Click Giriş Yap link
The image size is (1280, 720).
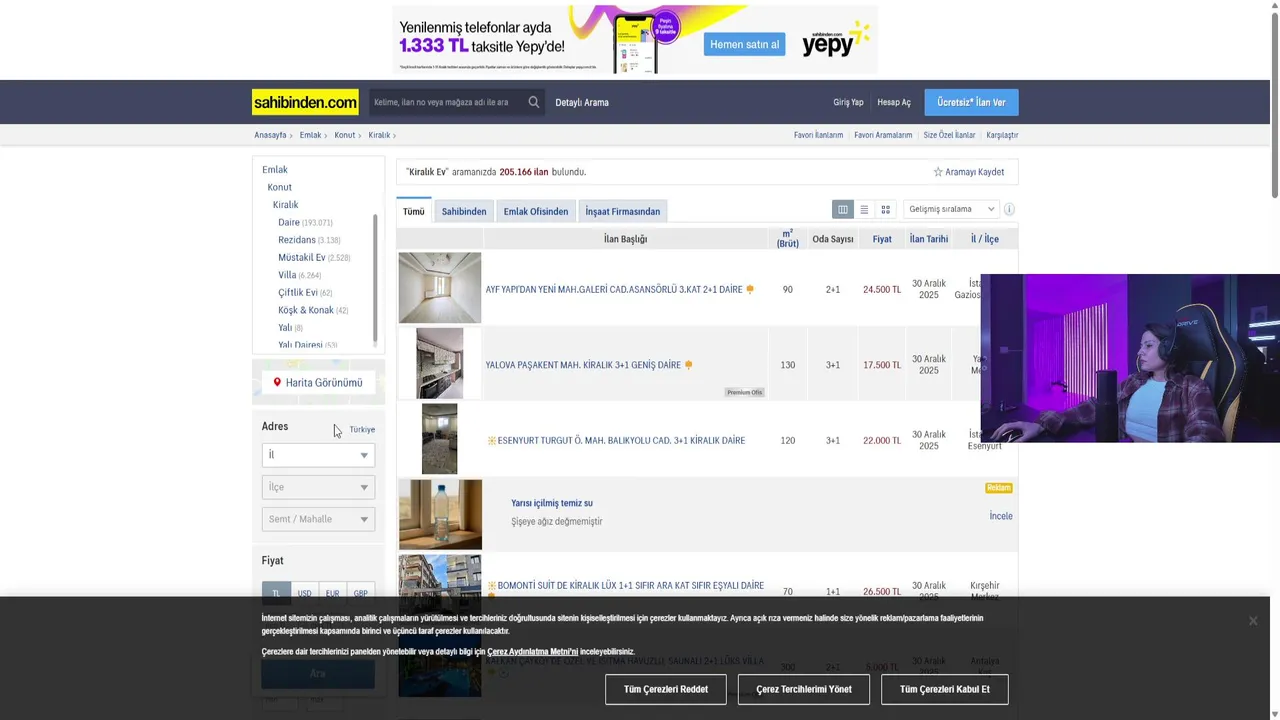point(848,102)
